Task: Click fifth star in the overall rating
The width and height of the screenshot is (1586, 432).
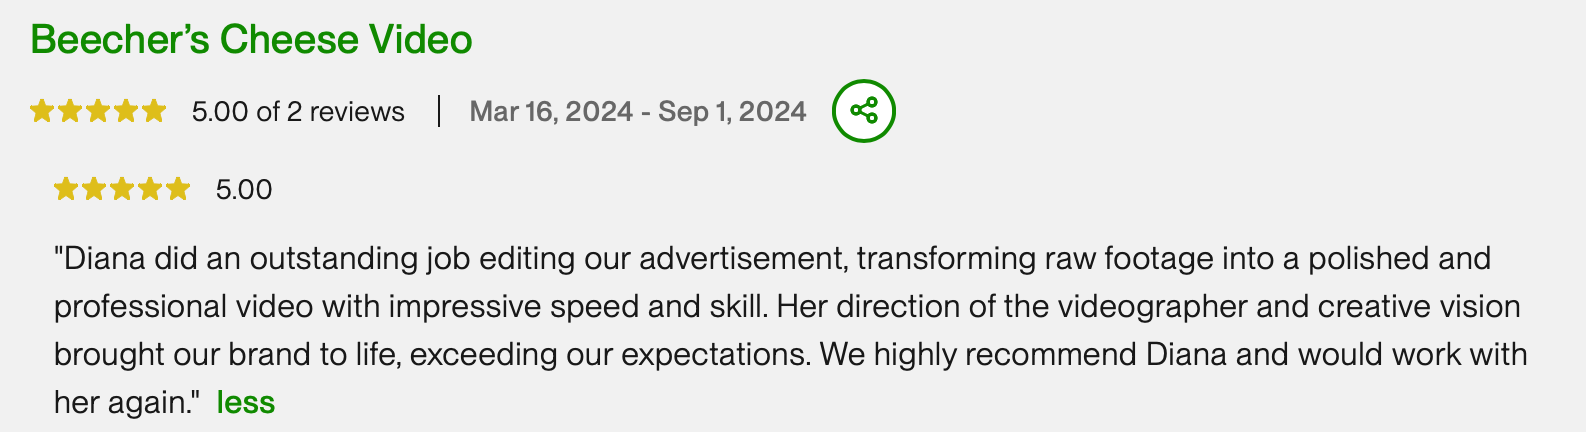Action: (153, 111)
